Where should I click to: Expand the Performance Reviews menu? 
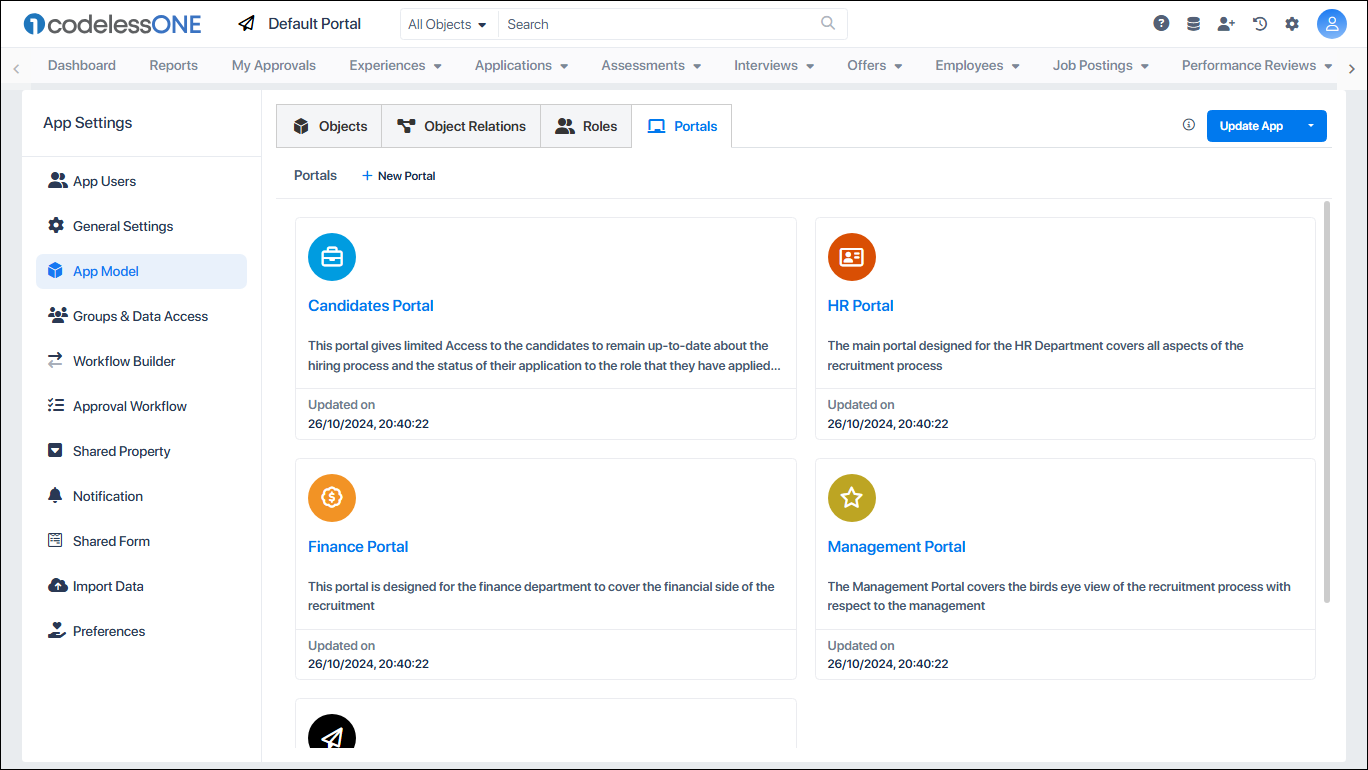1257,65
